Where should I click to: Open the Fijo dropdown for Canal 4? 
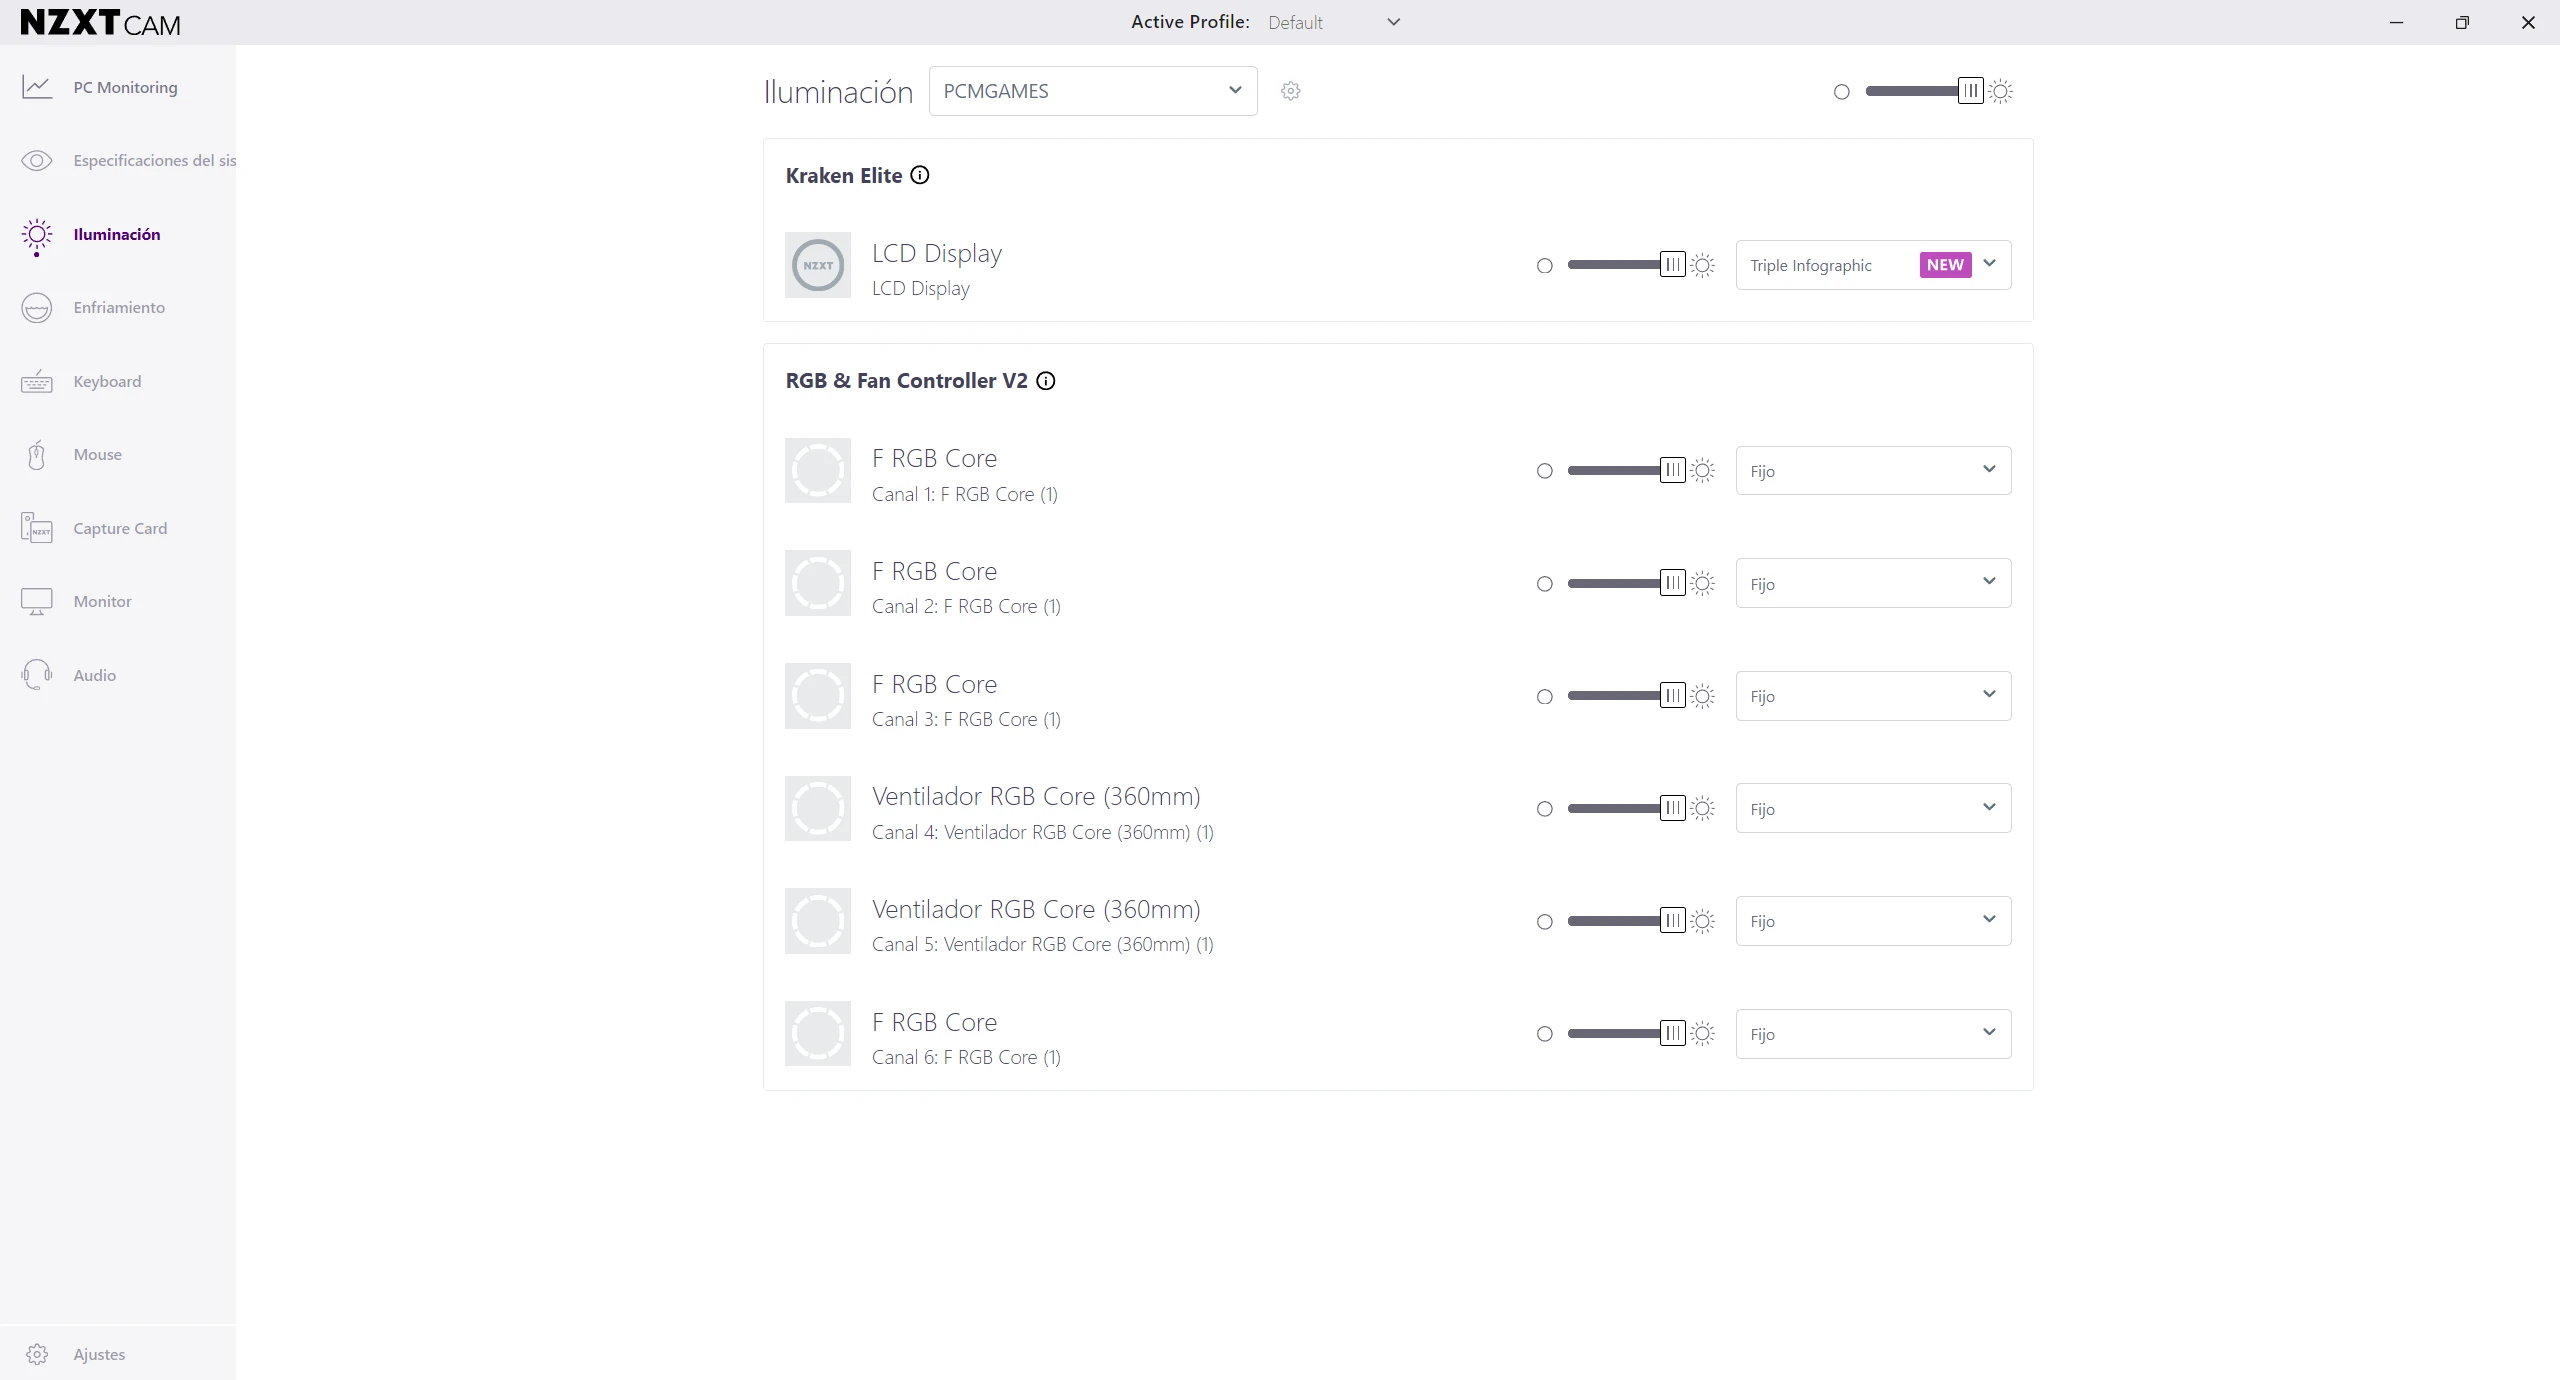tap(1873, 808)
